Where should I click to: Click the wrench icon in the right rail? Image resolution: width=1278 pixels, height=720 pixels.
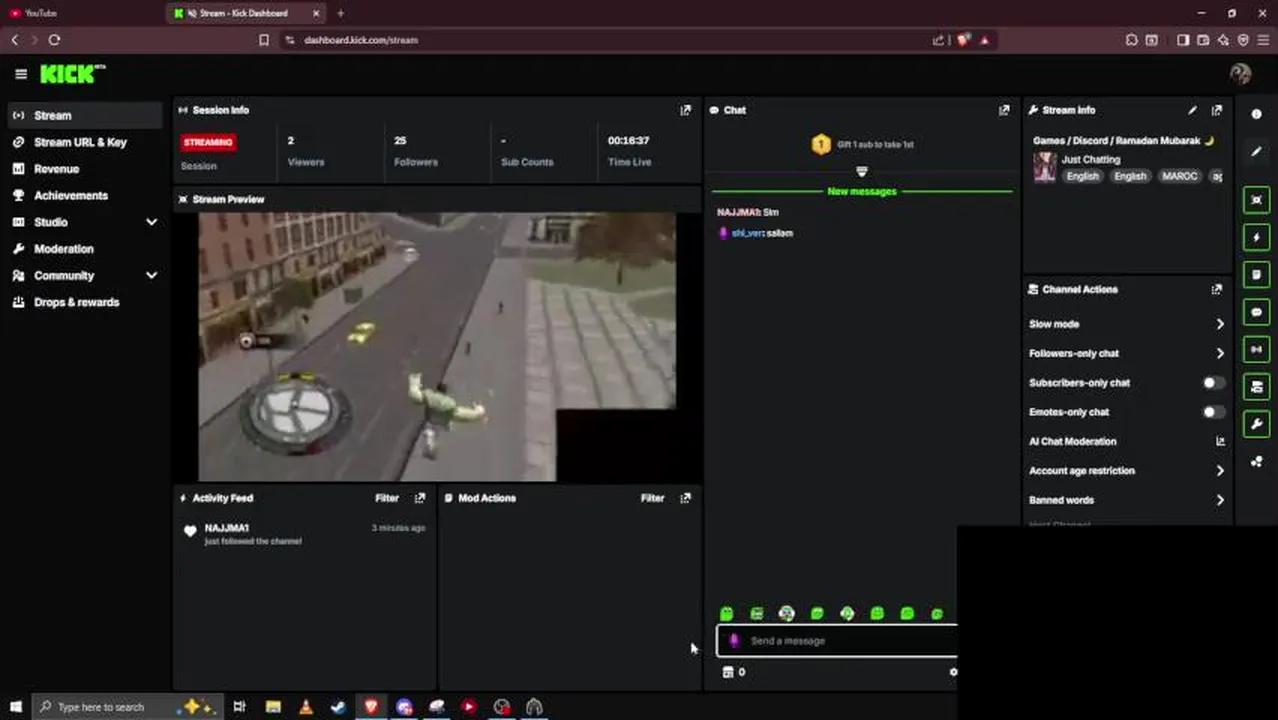pyautogui.click(x=1257, y=424)
